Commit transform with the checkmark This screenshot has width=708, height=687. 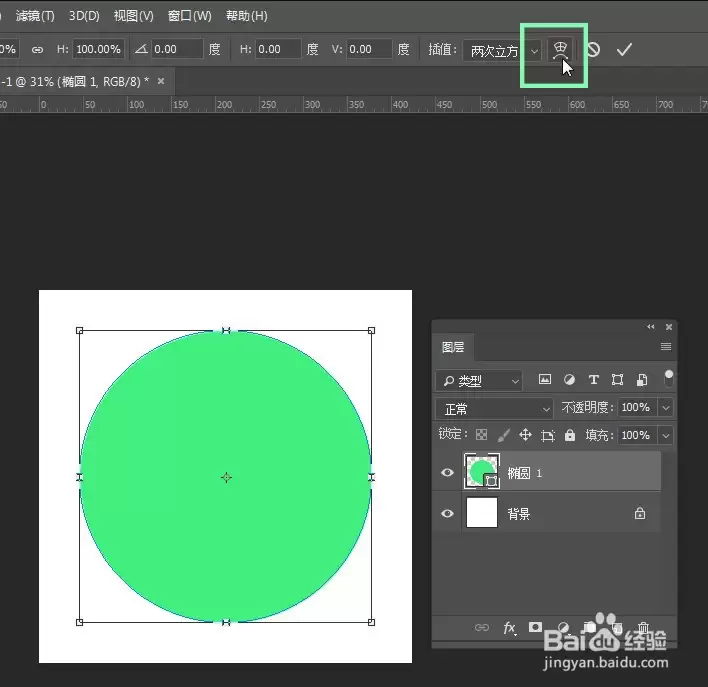[624, 49]
